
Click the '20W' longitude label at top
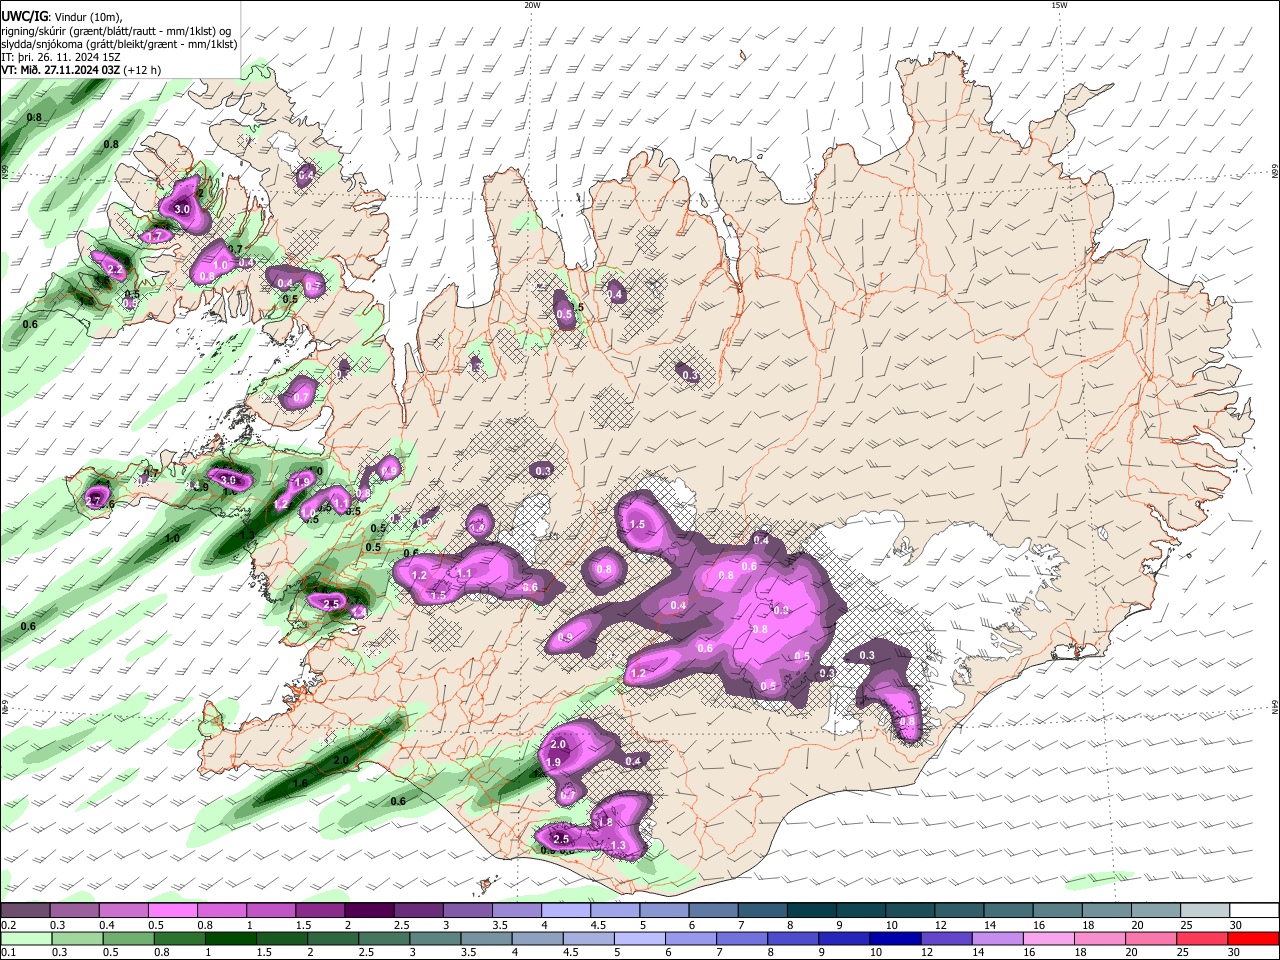(x=532, y=5)
